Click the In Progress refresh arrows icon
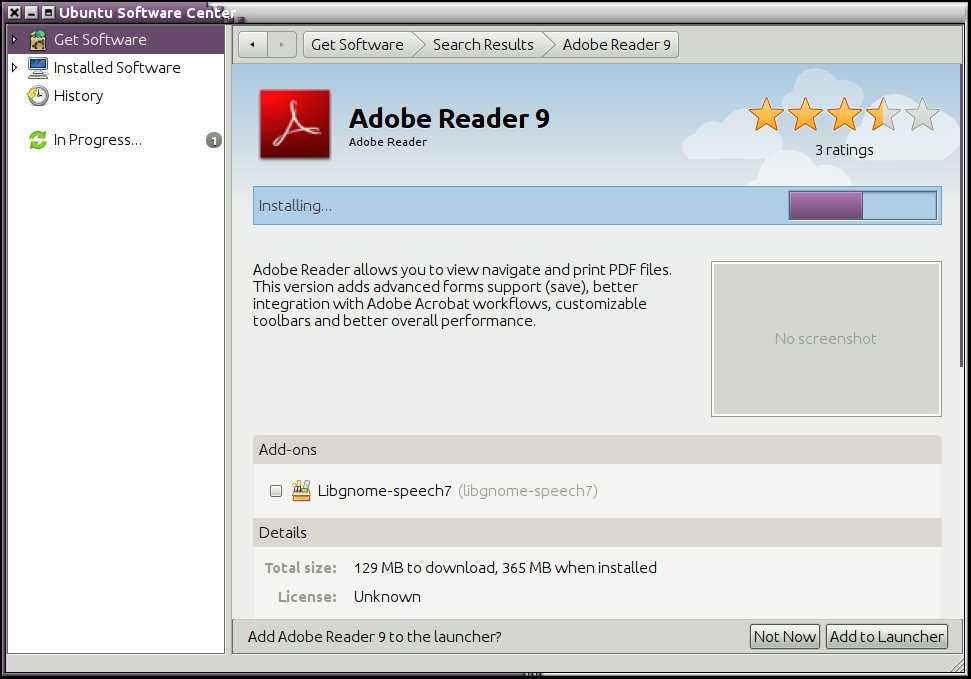The width and height of the screenshot is (971, 679). click(38, 140)
